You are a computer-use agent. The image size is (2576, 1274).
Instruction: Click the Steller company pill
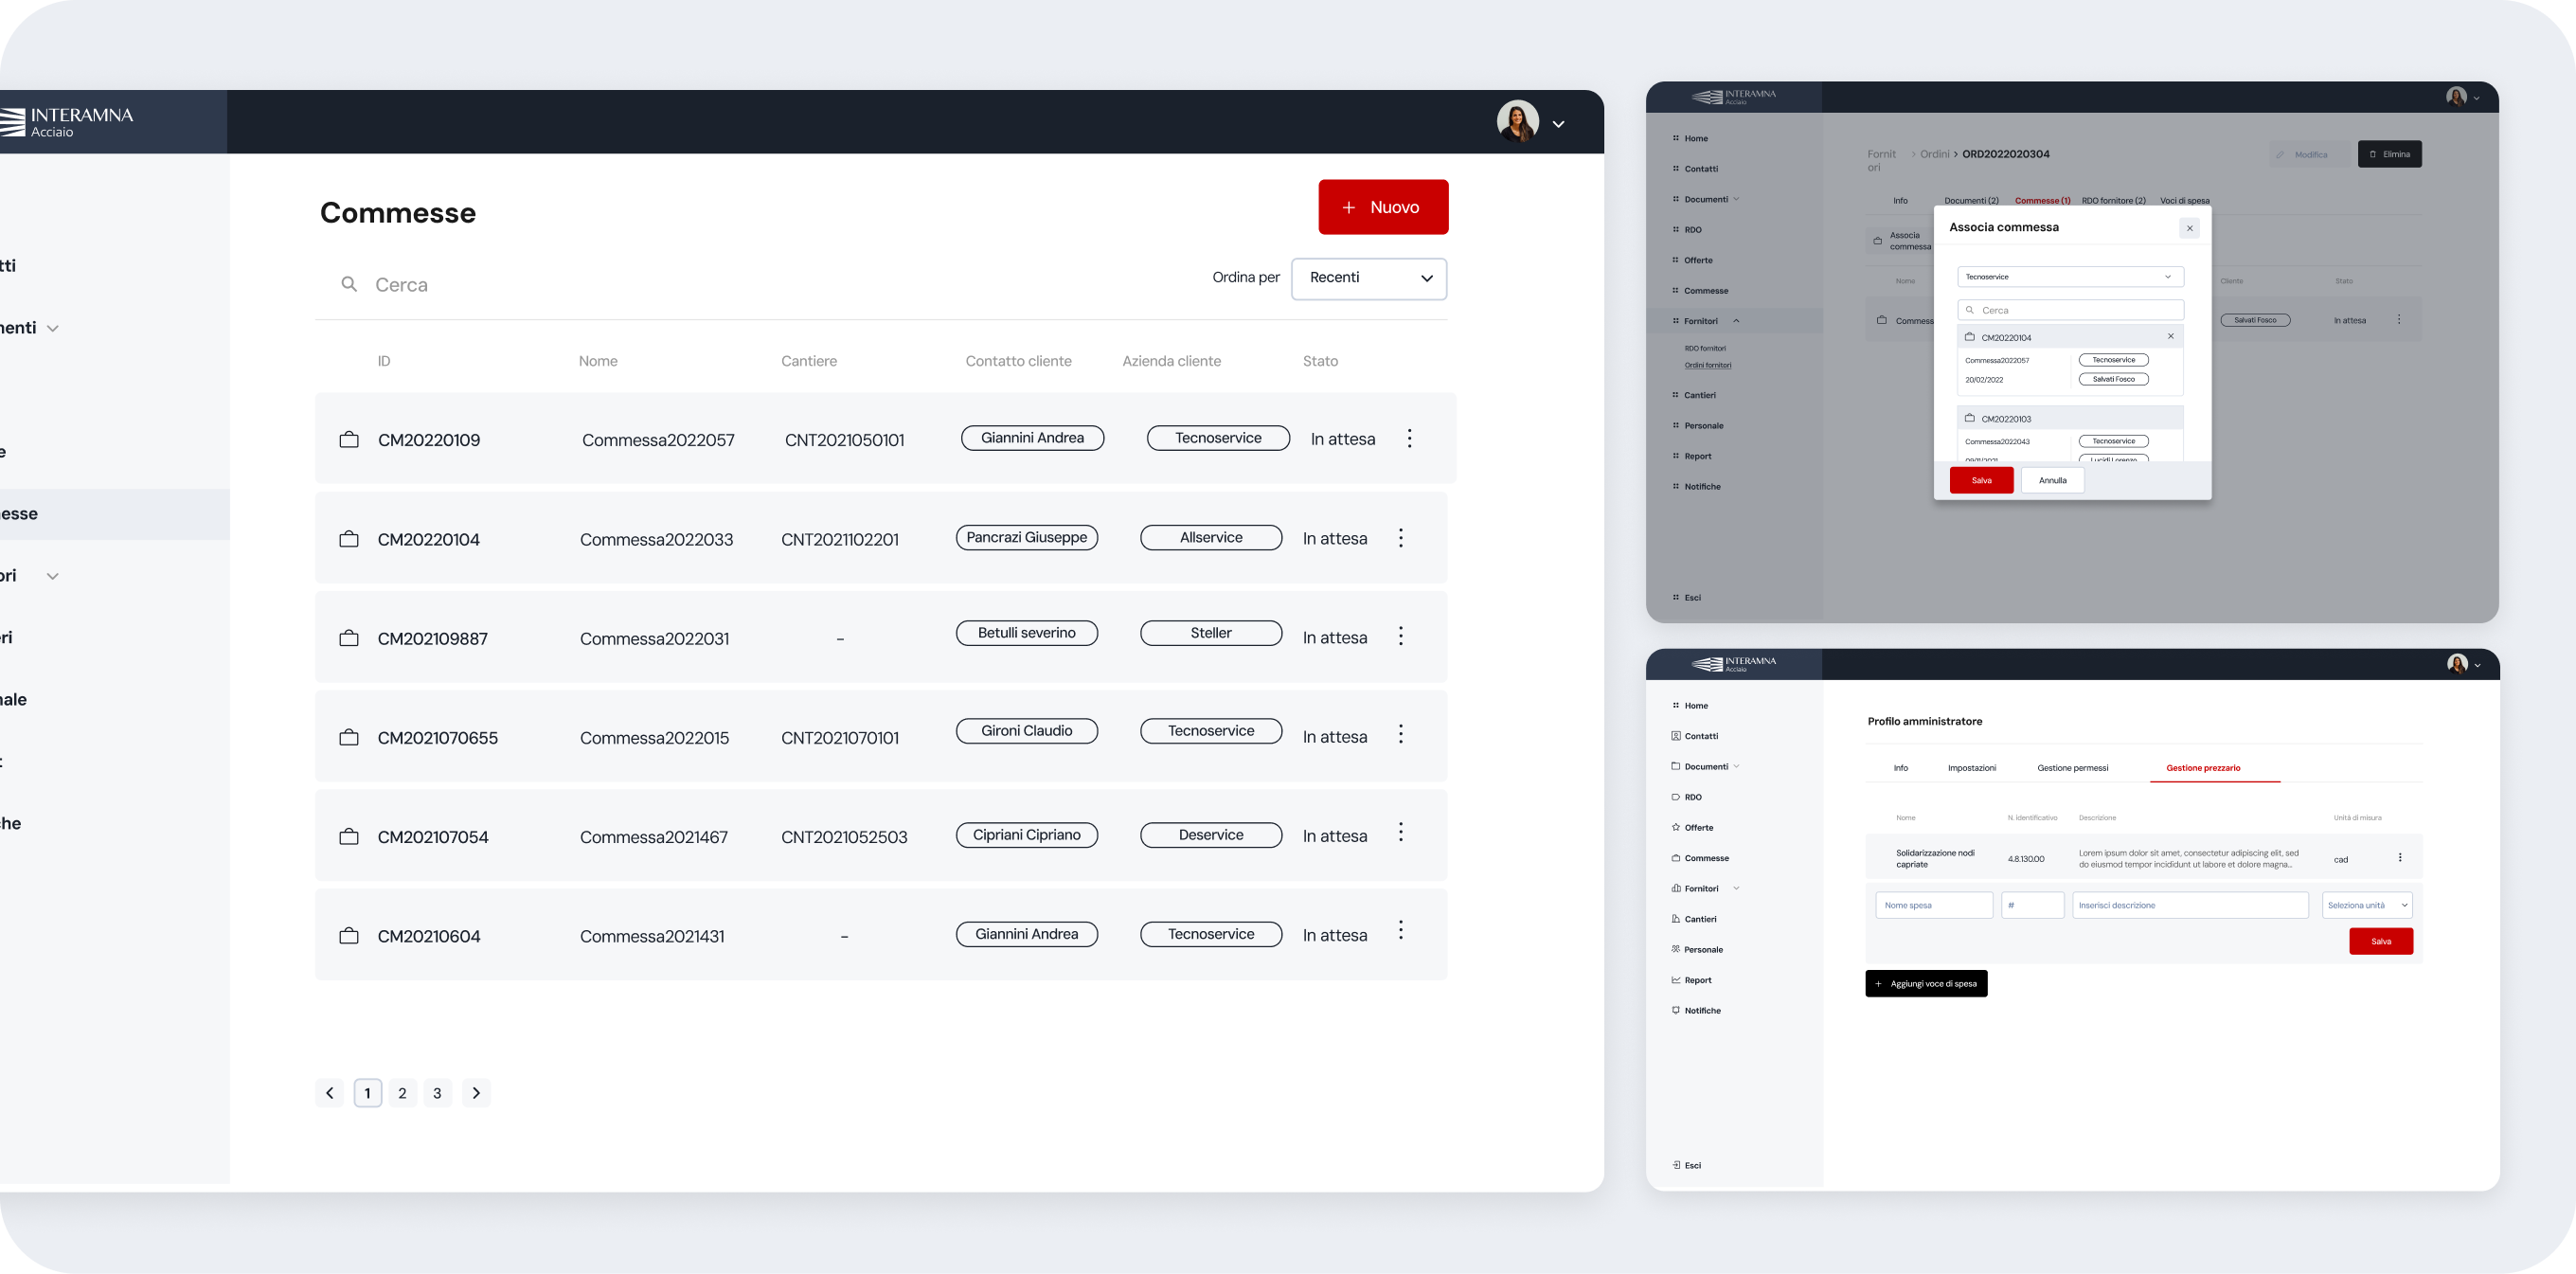pyautogui.click(x=1211, y=633)
